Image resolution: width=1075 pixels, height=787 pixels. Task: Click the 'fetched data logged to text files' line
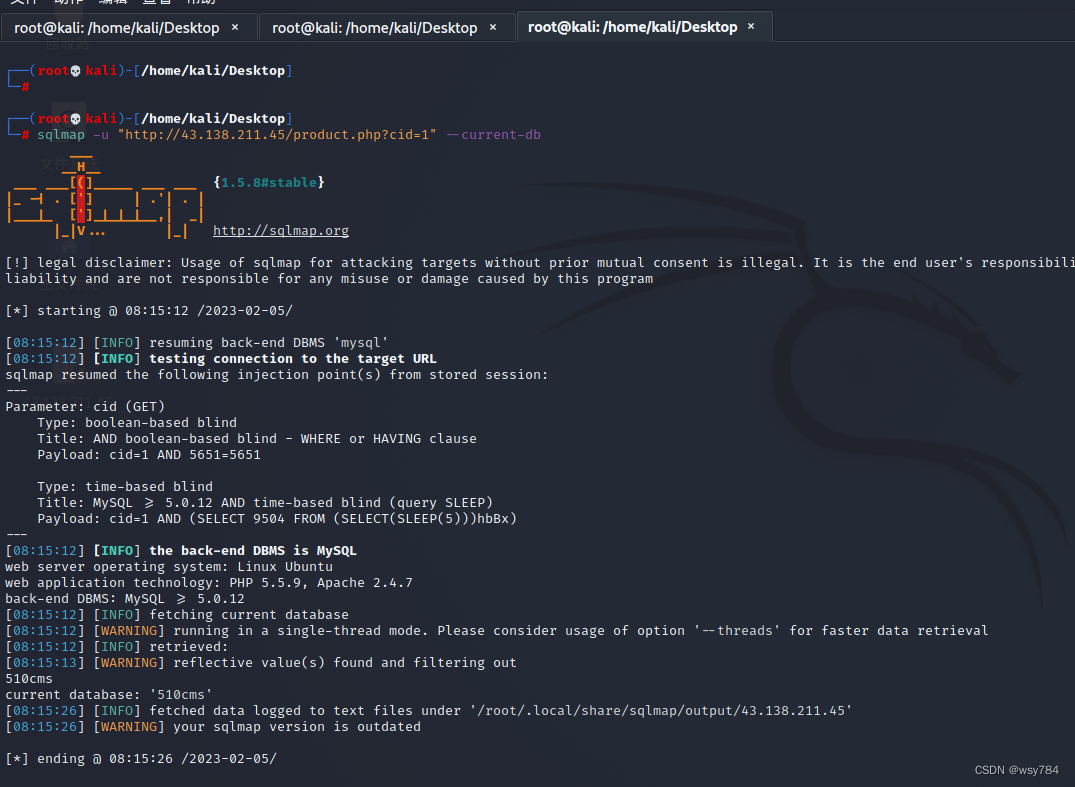coord(428,711)
